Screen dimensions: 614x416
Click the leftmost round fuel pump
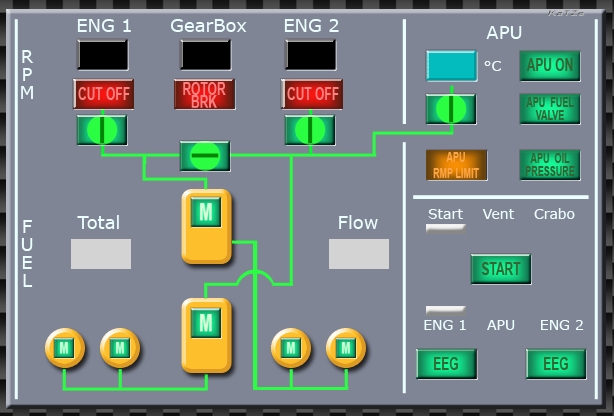coord(65,348)
